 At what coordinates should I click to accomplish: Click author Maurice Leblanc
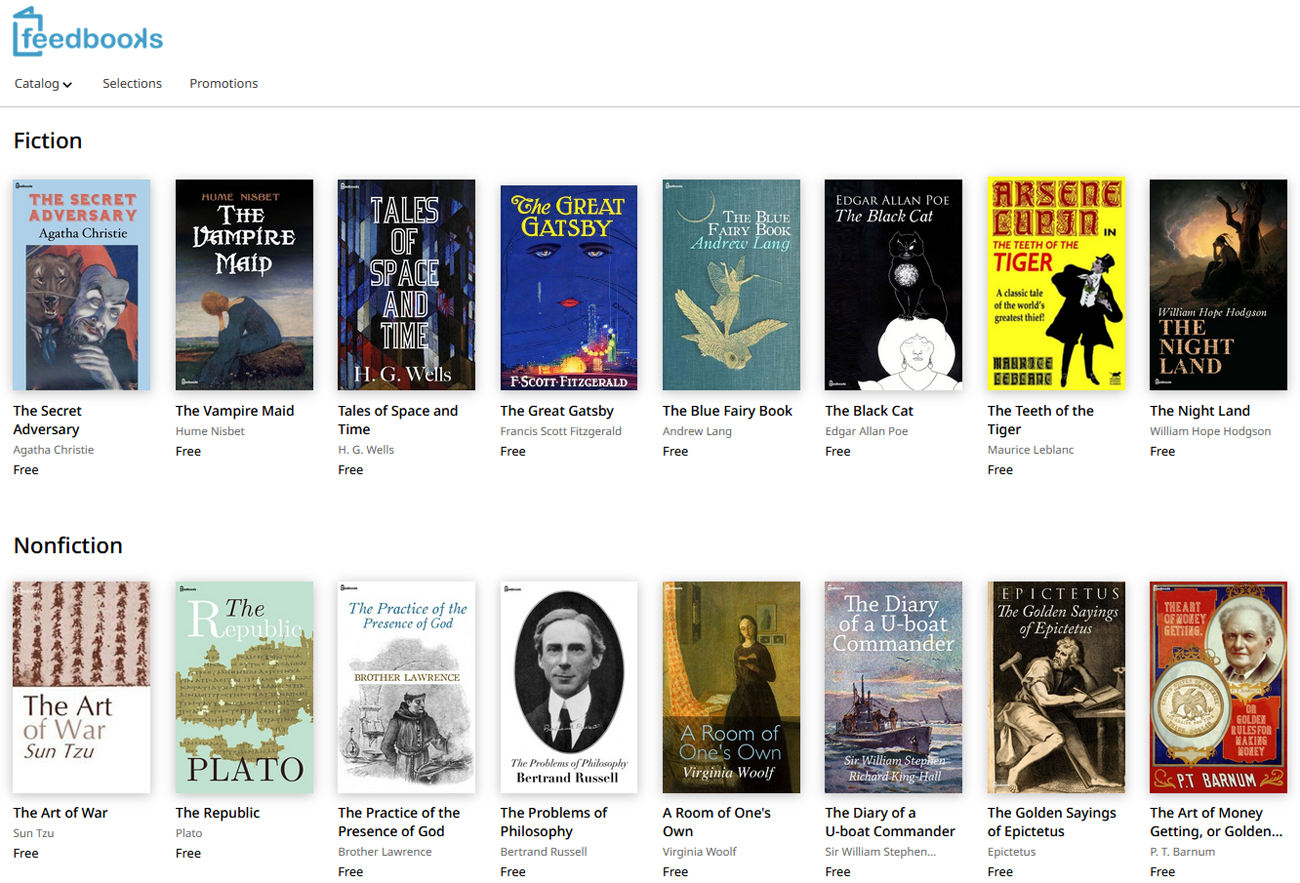point(1030,450)
